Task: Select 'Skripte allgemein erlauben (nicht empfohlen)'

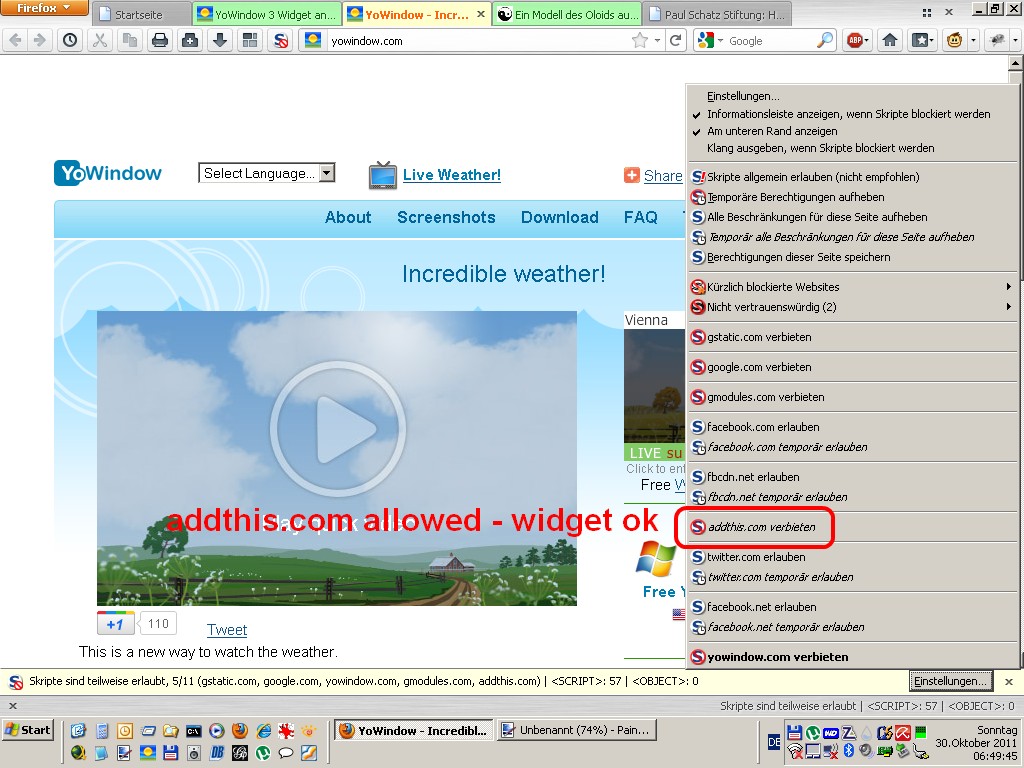Action: [x=853, y=176]
